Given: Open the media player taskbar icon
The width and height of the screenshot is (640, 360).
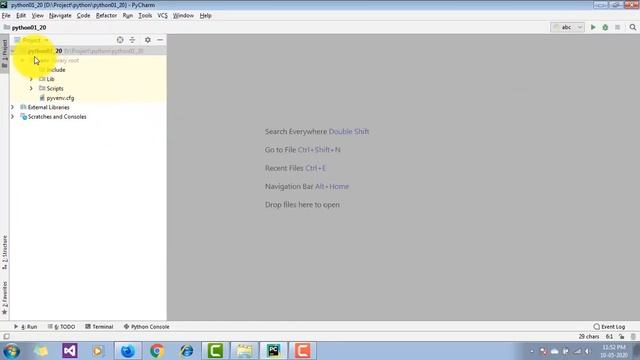Looking at the screenshot, I should pyautogui.click(x=98, y=351).
